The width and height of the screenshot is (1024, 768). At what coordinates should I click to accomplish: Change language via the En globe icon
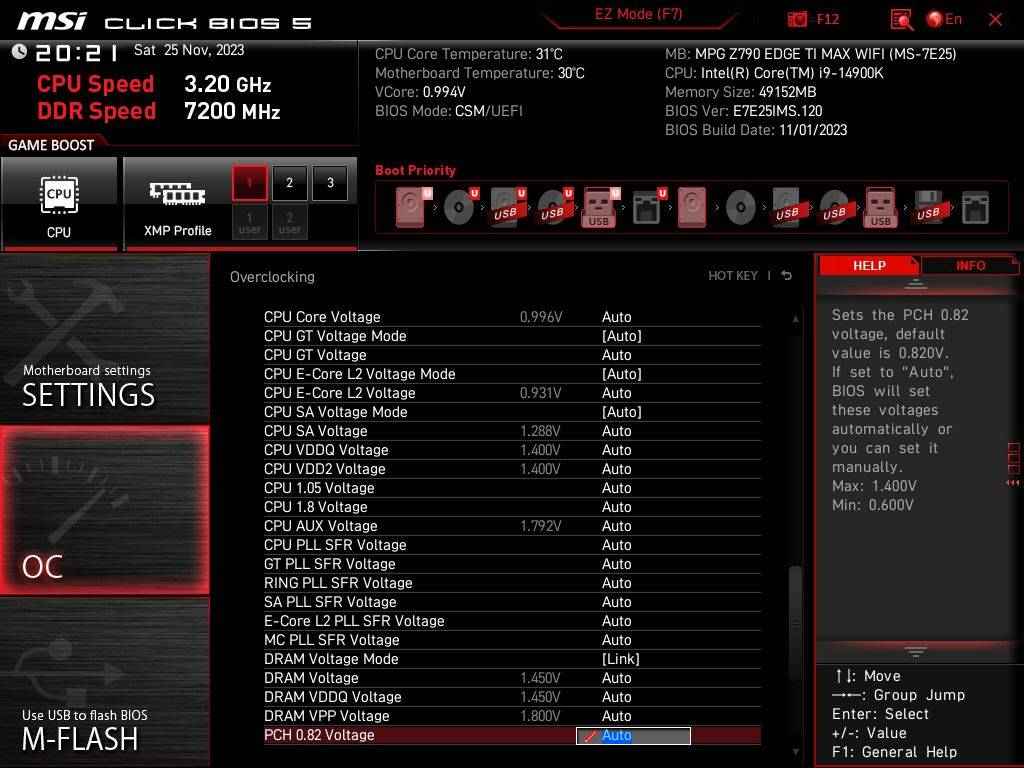[x=944, y=19]
